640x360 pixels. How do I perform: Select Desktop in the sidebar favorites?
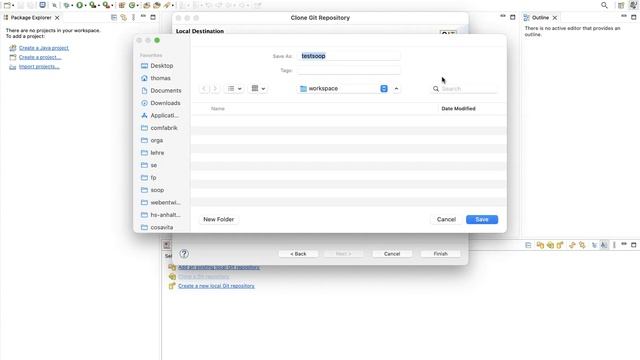(162, 66)
